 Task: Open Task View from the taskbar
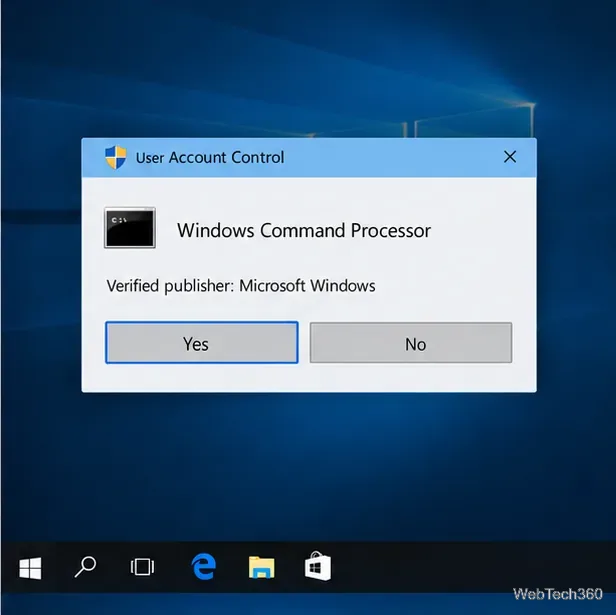pyautogui.click(x=142, y=567)
